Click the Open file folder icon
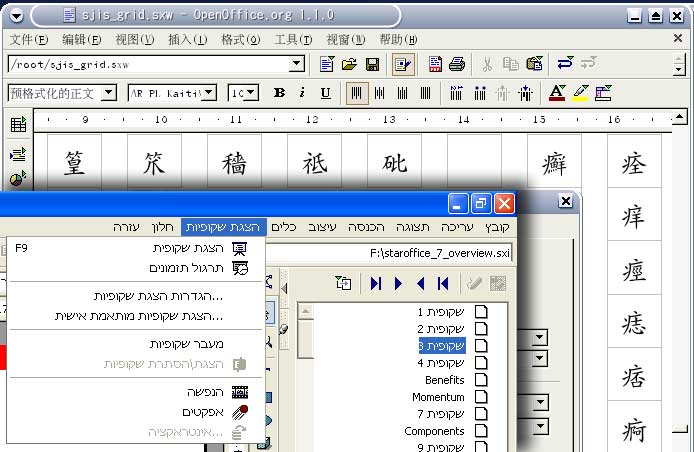 coord(349,64)
